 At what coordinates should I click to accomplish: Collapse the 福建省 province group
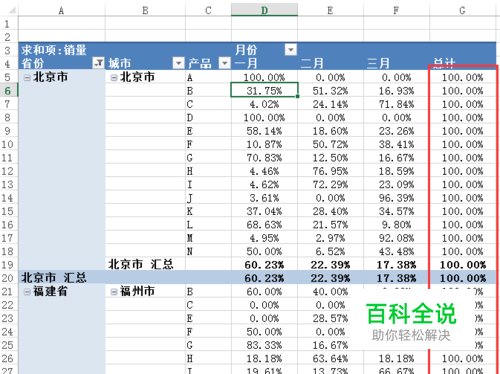pos(27,292)
